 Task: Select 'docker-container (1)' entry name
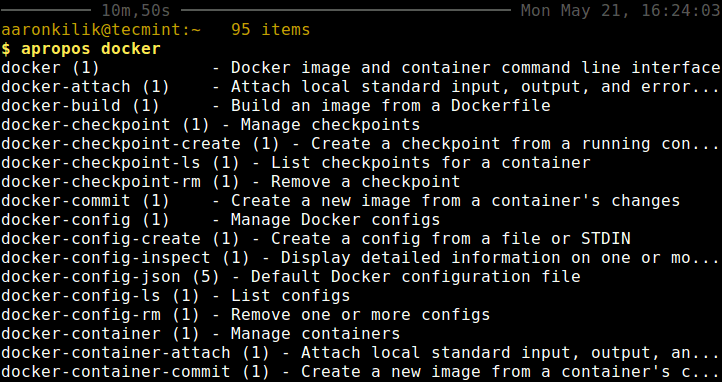point(100,334)
